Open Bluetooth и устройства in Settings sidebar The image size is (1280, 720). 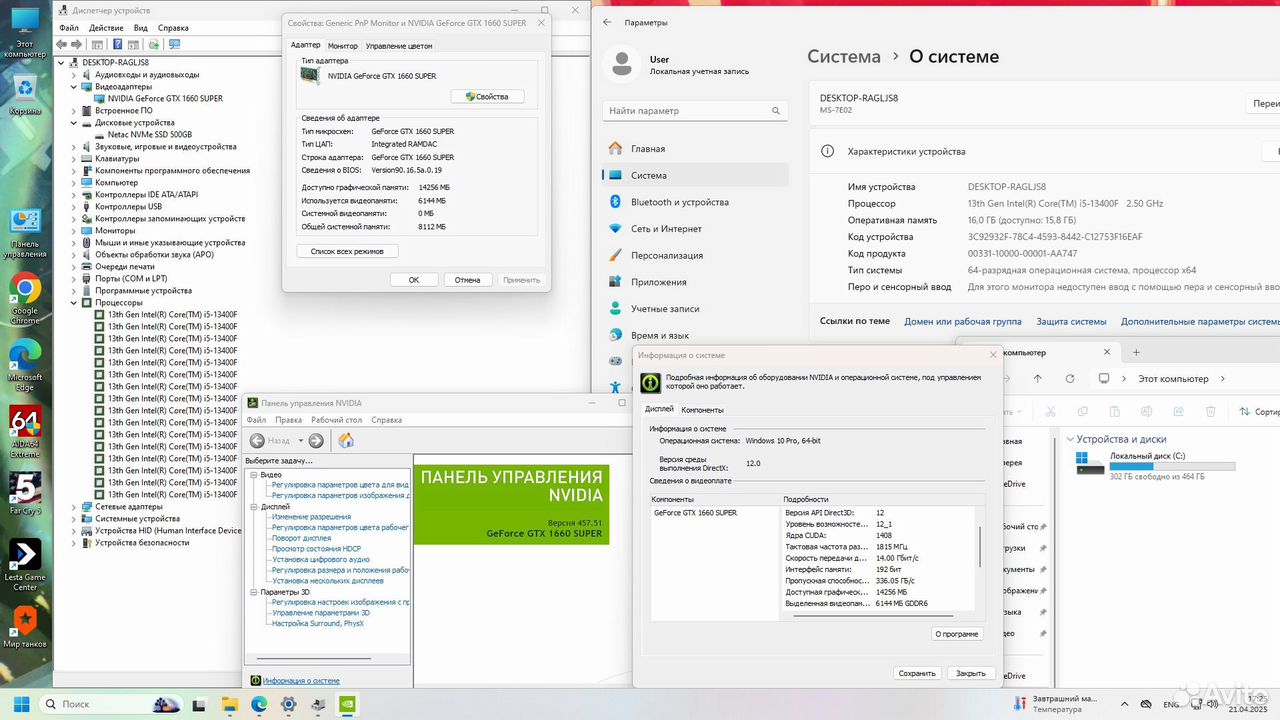[x=696, y=202]
